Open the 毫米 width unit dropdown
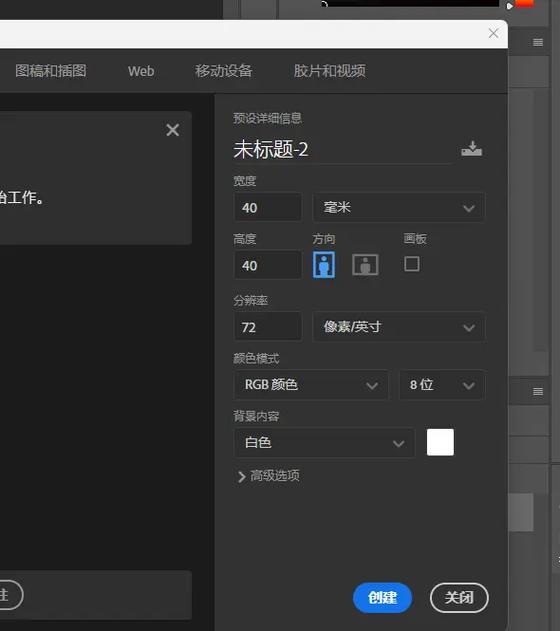The height and width of the screenshot is (631, 560). pyautogui.click(x=399, y=208)
